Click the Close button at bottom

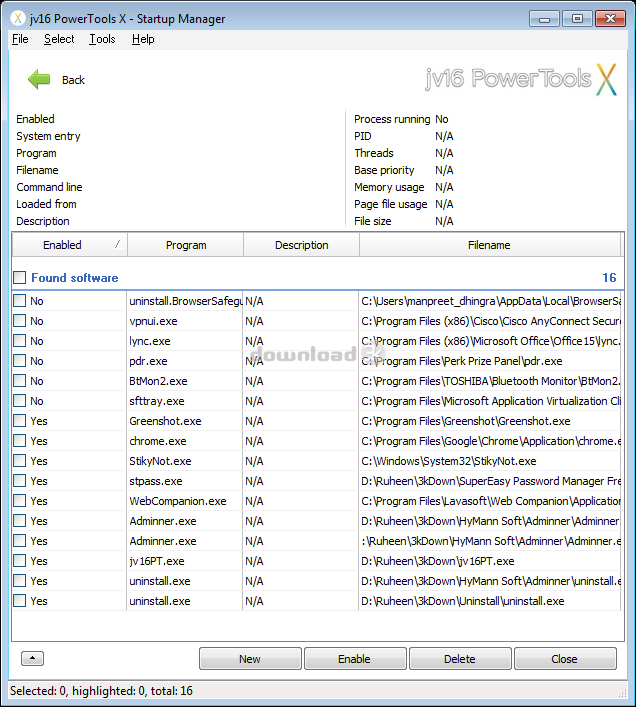[x=565, y=659]
